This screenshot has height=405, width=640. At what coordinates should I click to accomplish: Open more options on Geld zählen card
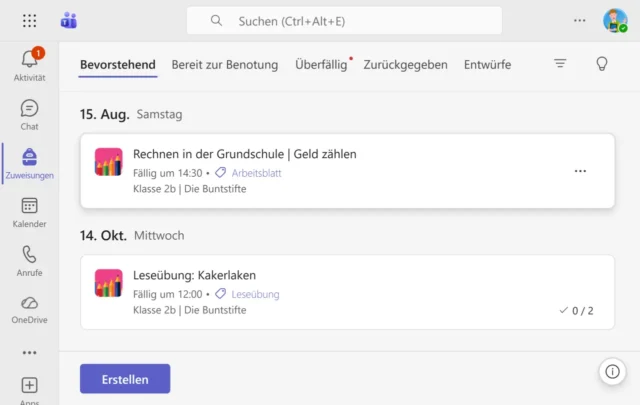point(580,171)
